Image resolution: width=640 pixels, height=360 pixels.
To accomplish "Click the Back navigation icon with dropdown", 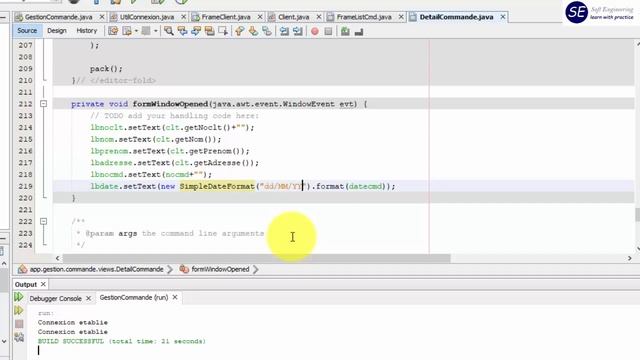I will [127, 31].
